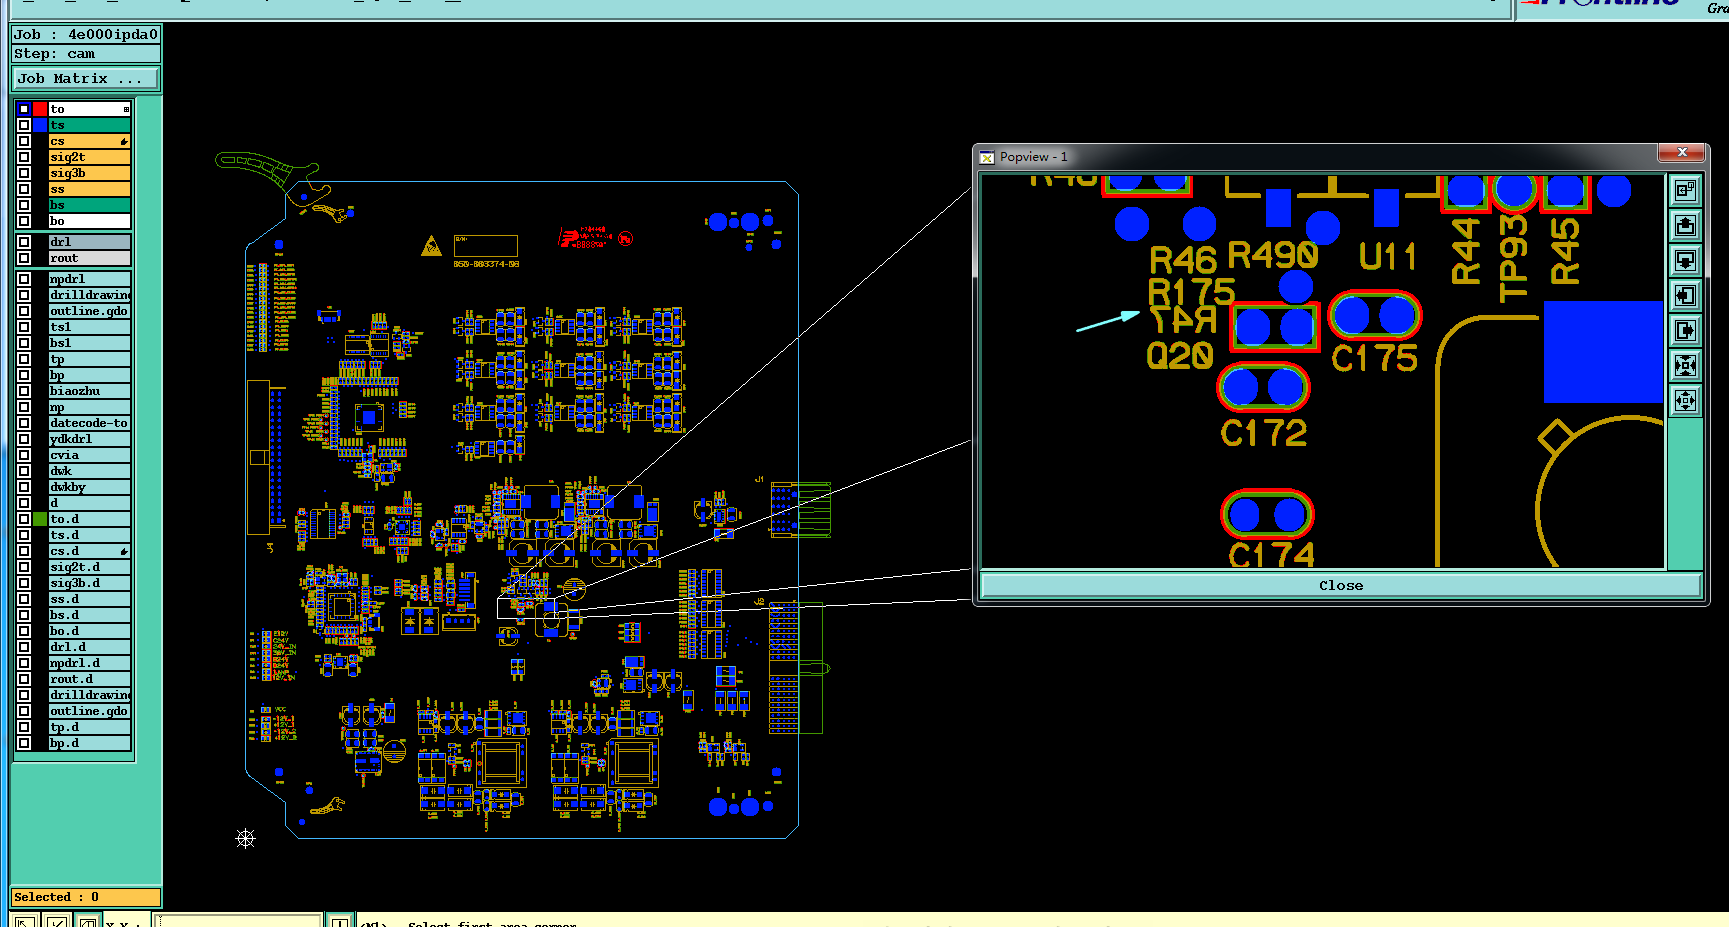
Task: Select layer biaozhu in layer list
Action: point(90,391)
